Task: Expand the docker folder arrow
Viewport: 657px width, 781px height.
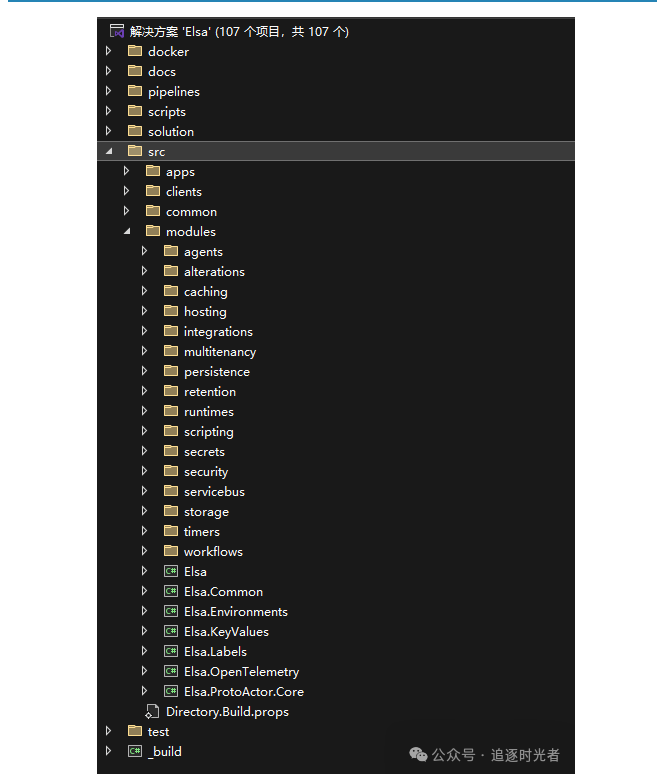Action: pos(109,51)
